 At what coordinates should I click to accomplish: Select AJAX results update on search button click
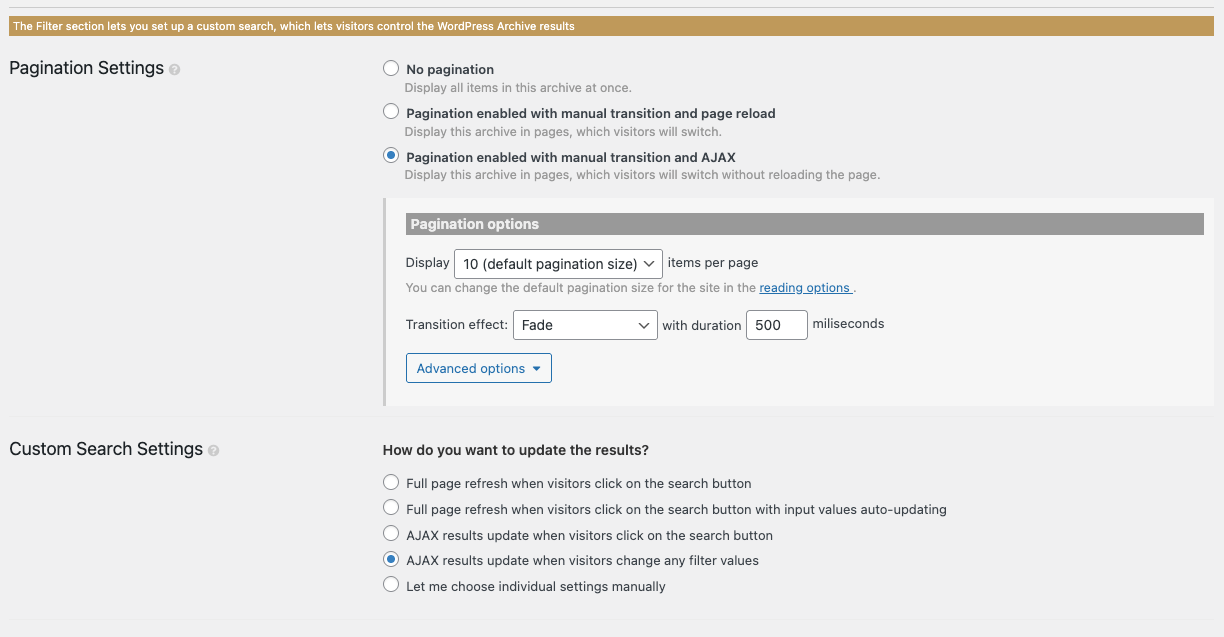[x=391, y=535]
